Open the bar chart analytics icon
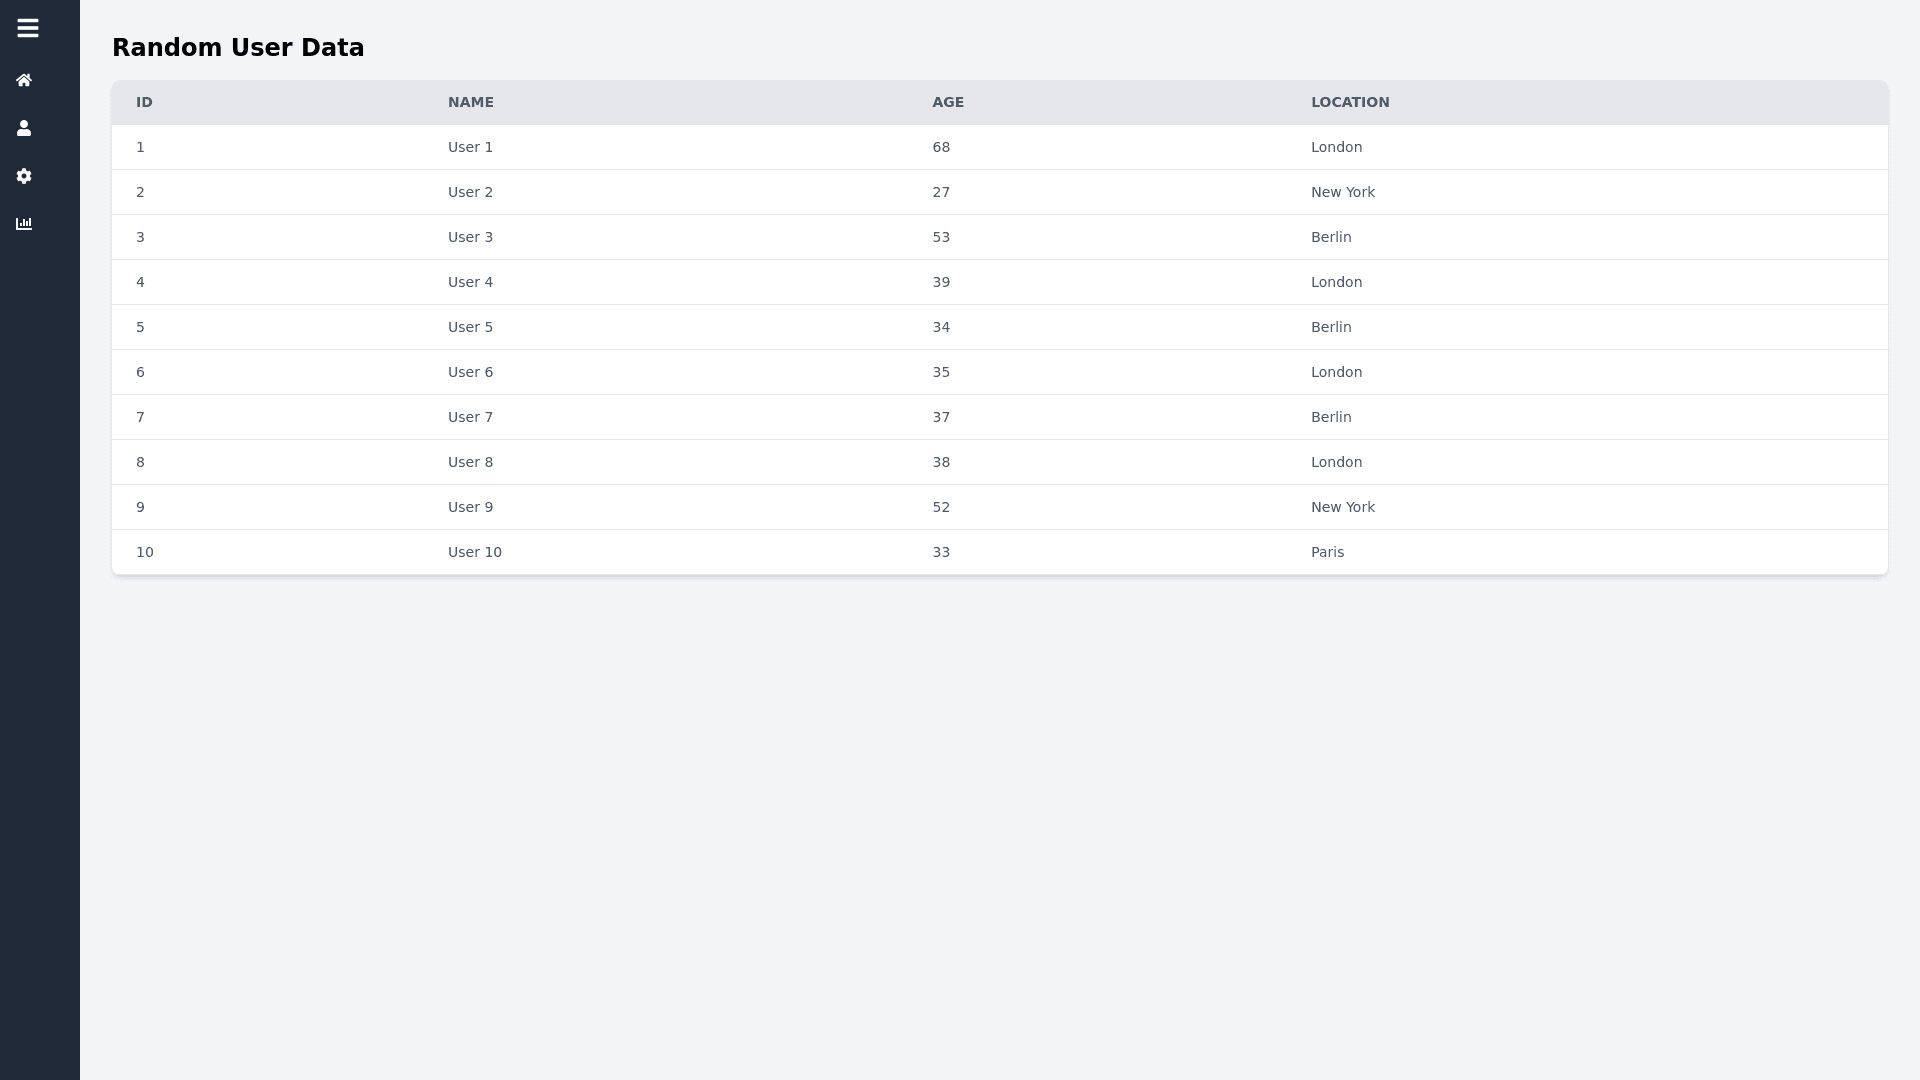This screenshot has height=1080, width=1920. (24, 224)
